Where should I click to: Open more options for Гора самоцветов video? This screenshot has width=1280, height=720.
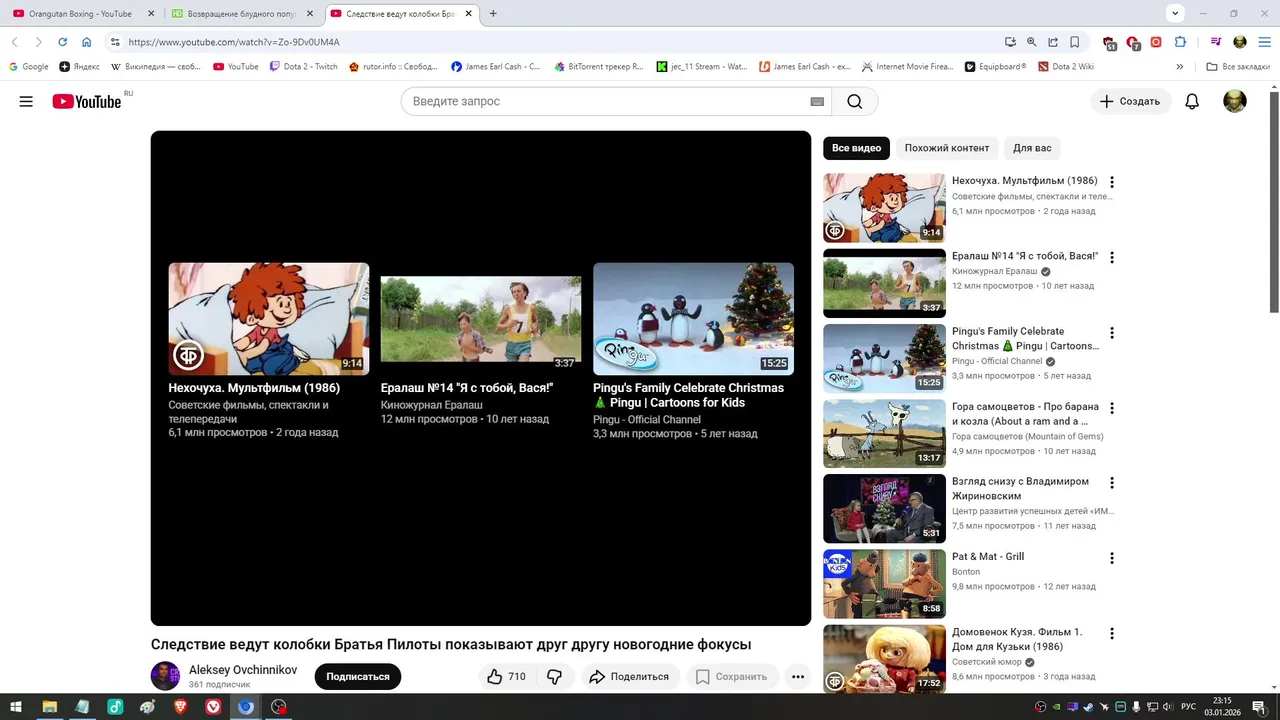1111,408
